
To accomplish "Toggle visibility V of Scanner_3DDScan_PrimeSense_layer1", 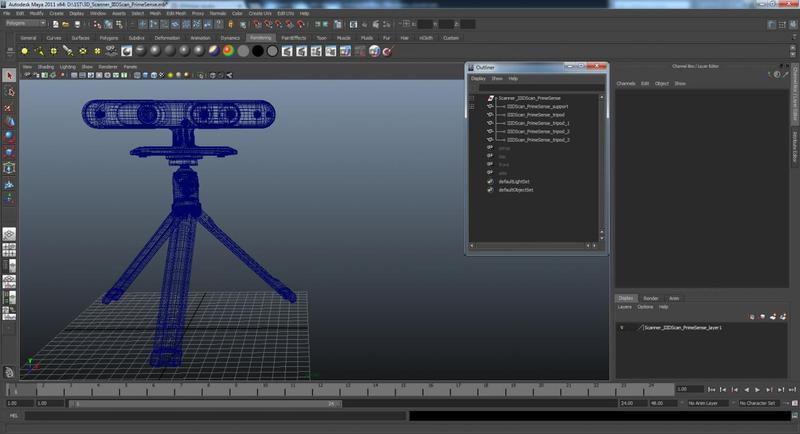I will [622, 327].
